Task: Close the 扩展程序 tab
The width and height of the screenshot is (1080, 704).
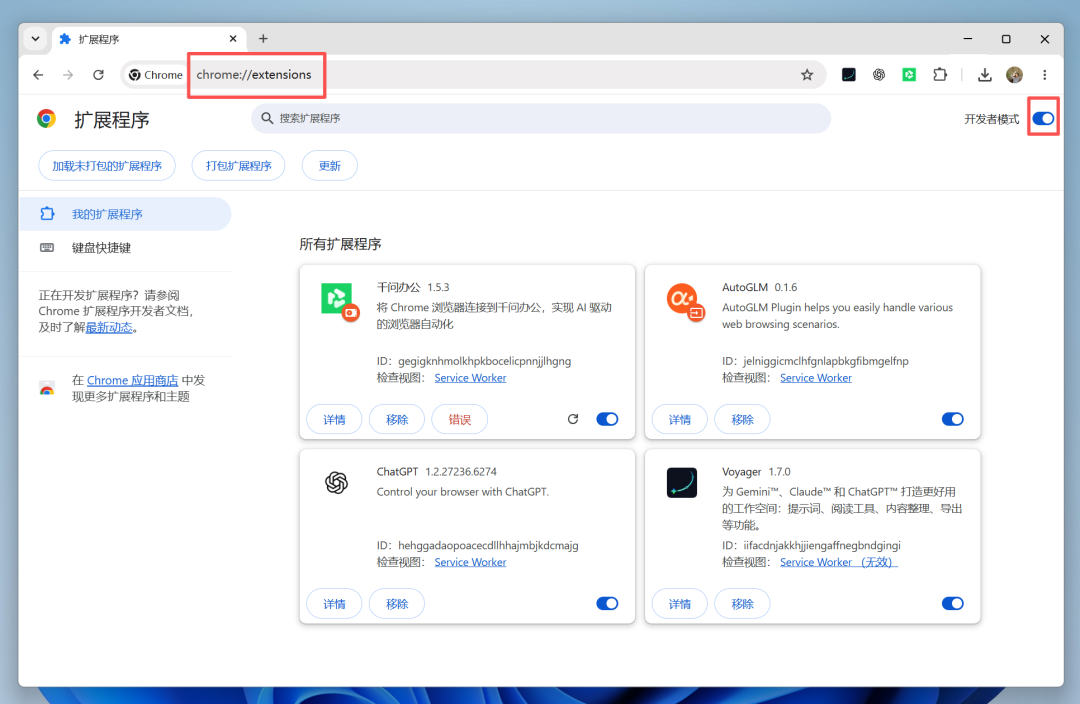Action: click(x=233, y=39)
